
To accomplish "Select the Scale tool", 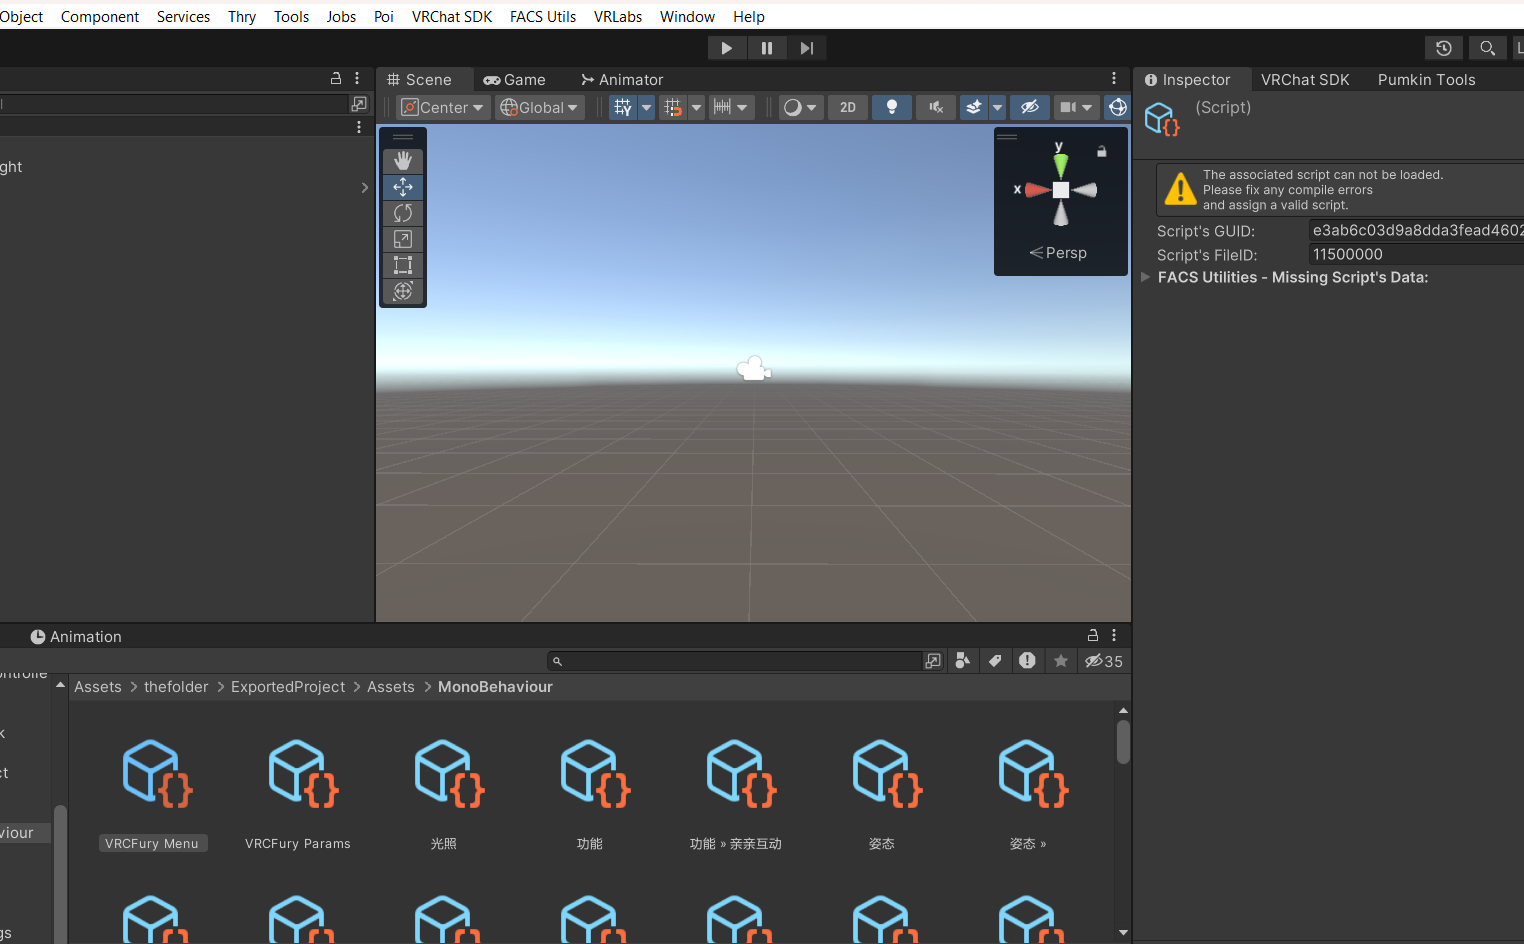I will 403,239.
